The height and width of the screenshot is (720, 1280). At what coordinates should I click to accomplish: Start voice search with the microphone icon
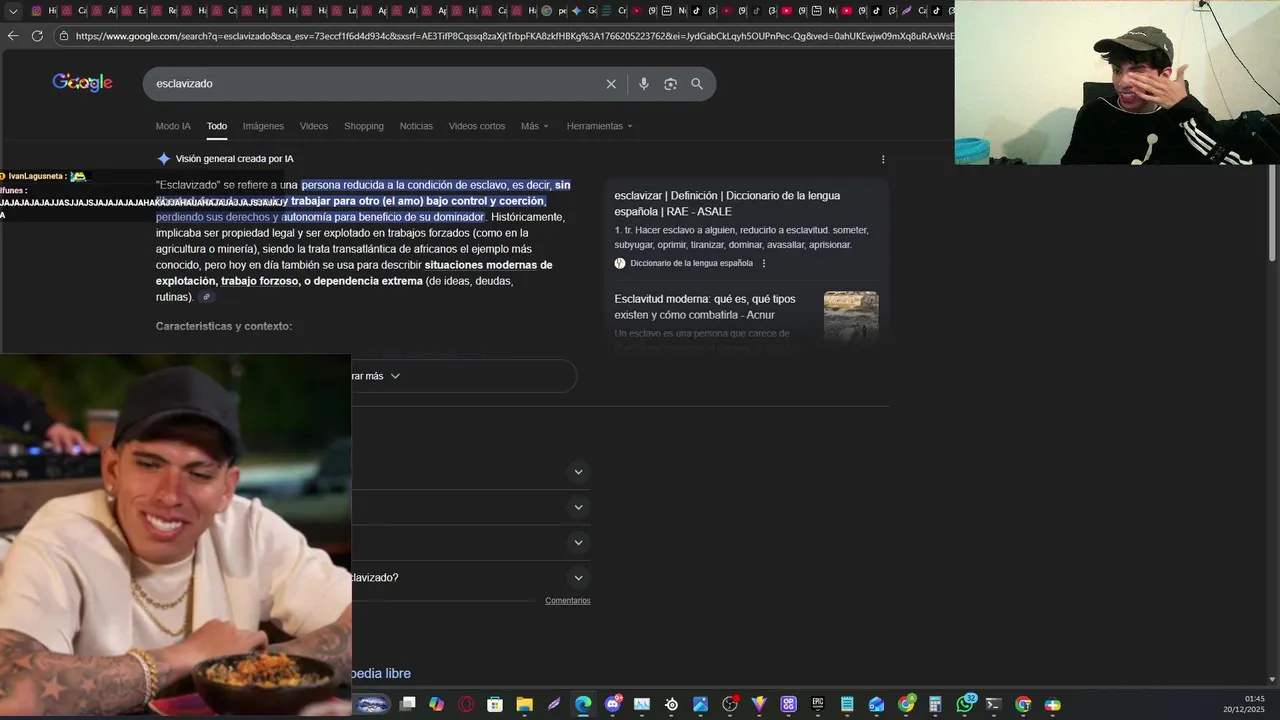[x=644, y=84]
